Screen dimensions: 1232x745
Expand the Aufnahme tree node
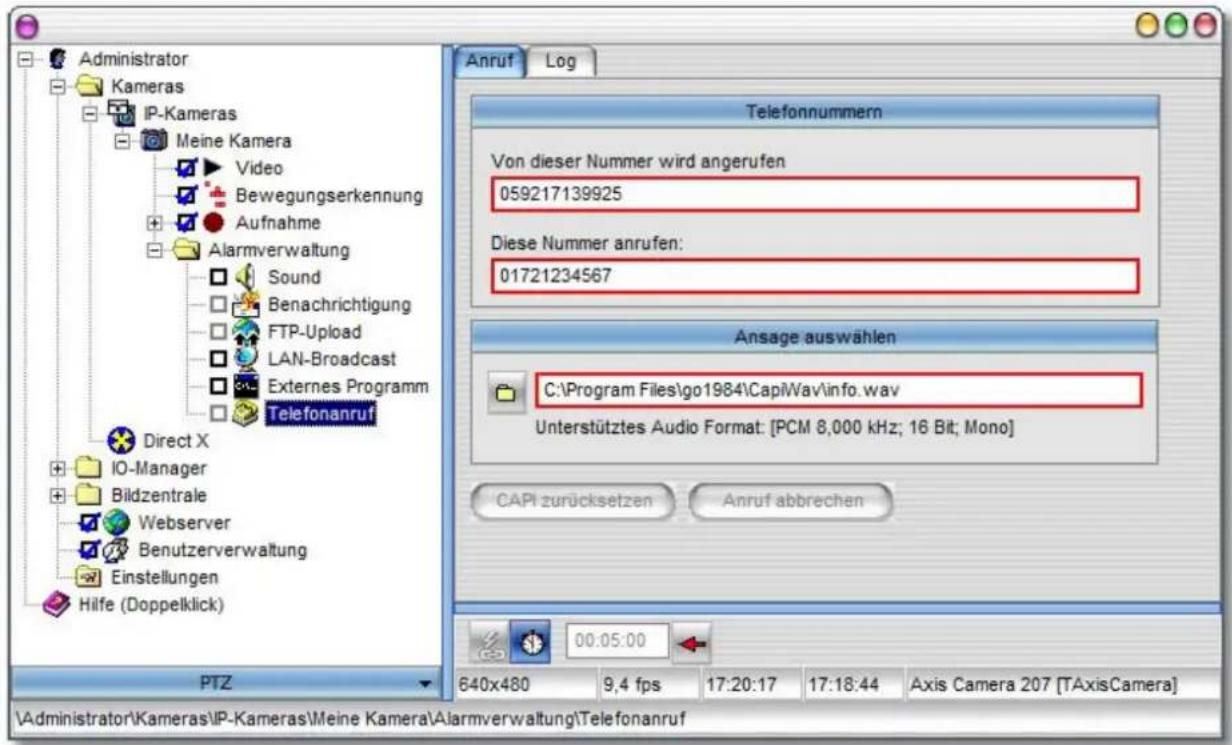pyautogui.click(x=152, y=222)
